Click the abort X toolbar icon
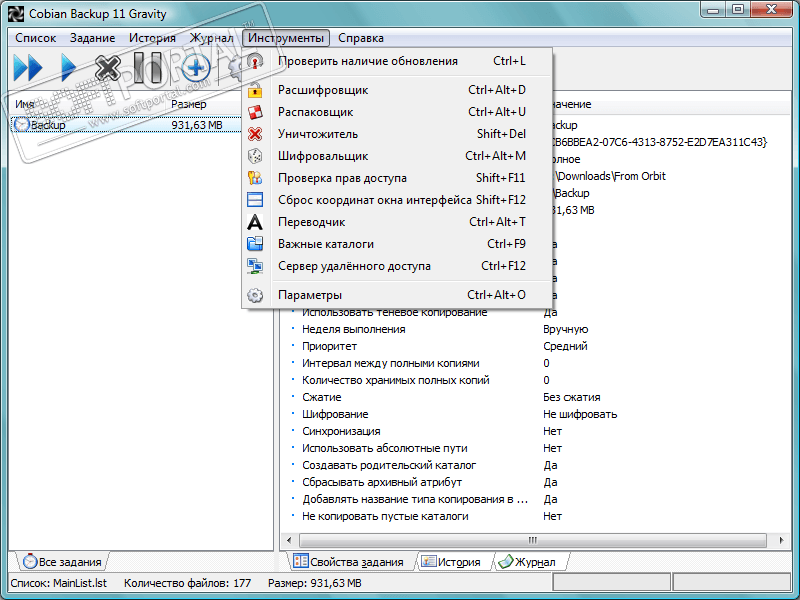 pos(108,67)
